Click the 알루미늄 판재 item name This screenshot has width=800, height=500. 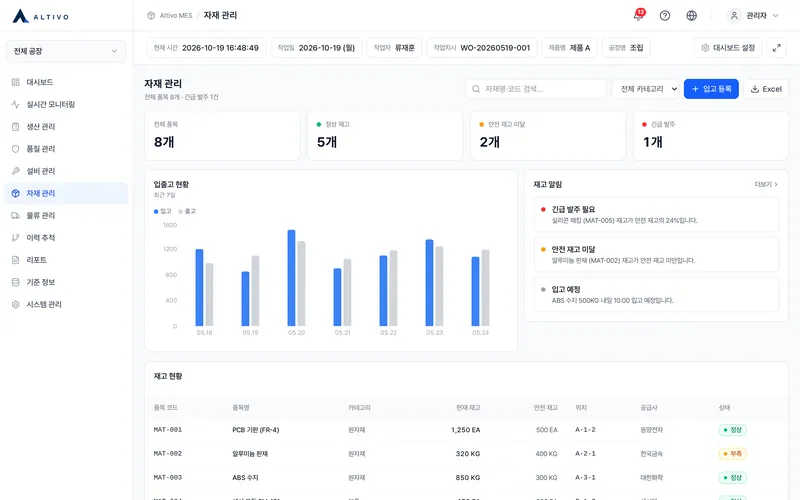[250, 454]
